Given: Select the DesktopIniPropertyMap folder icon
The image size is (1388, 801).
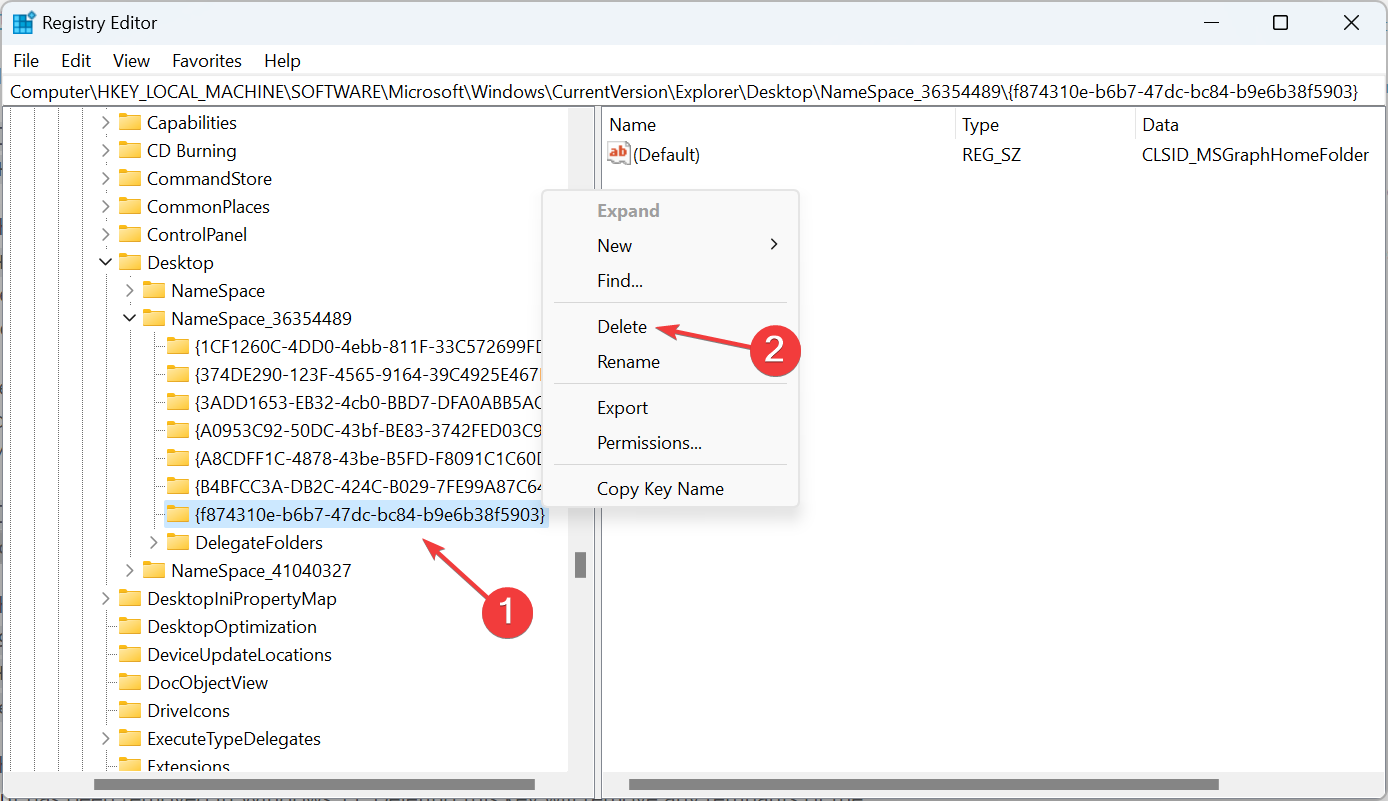Looking at the screenshot, I should [x=130, y=599].
